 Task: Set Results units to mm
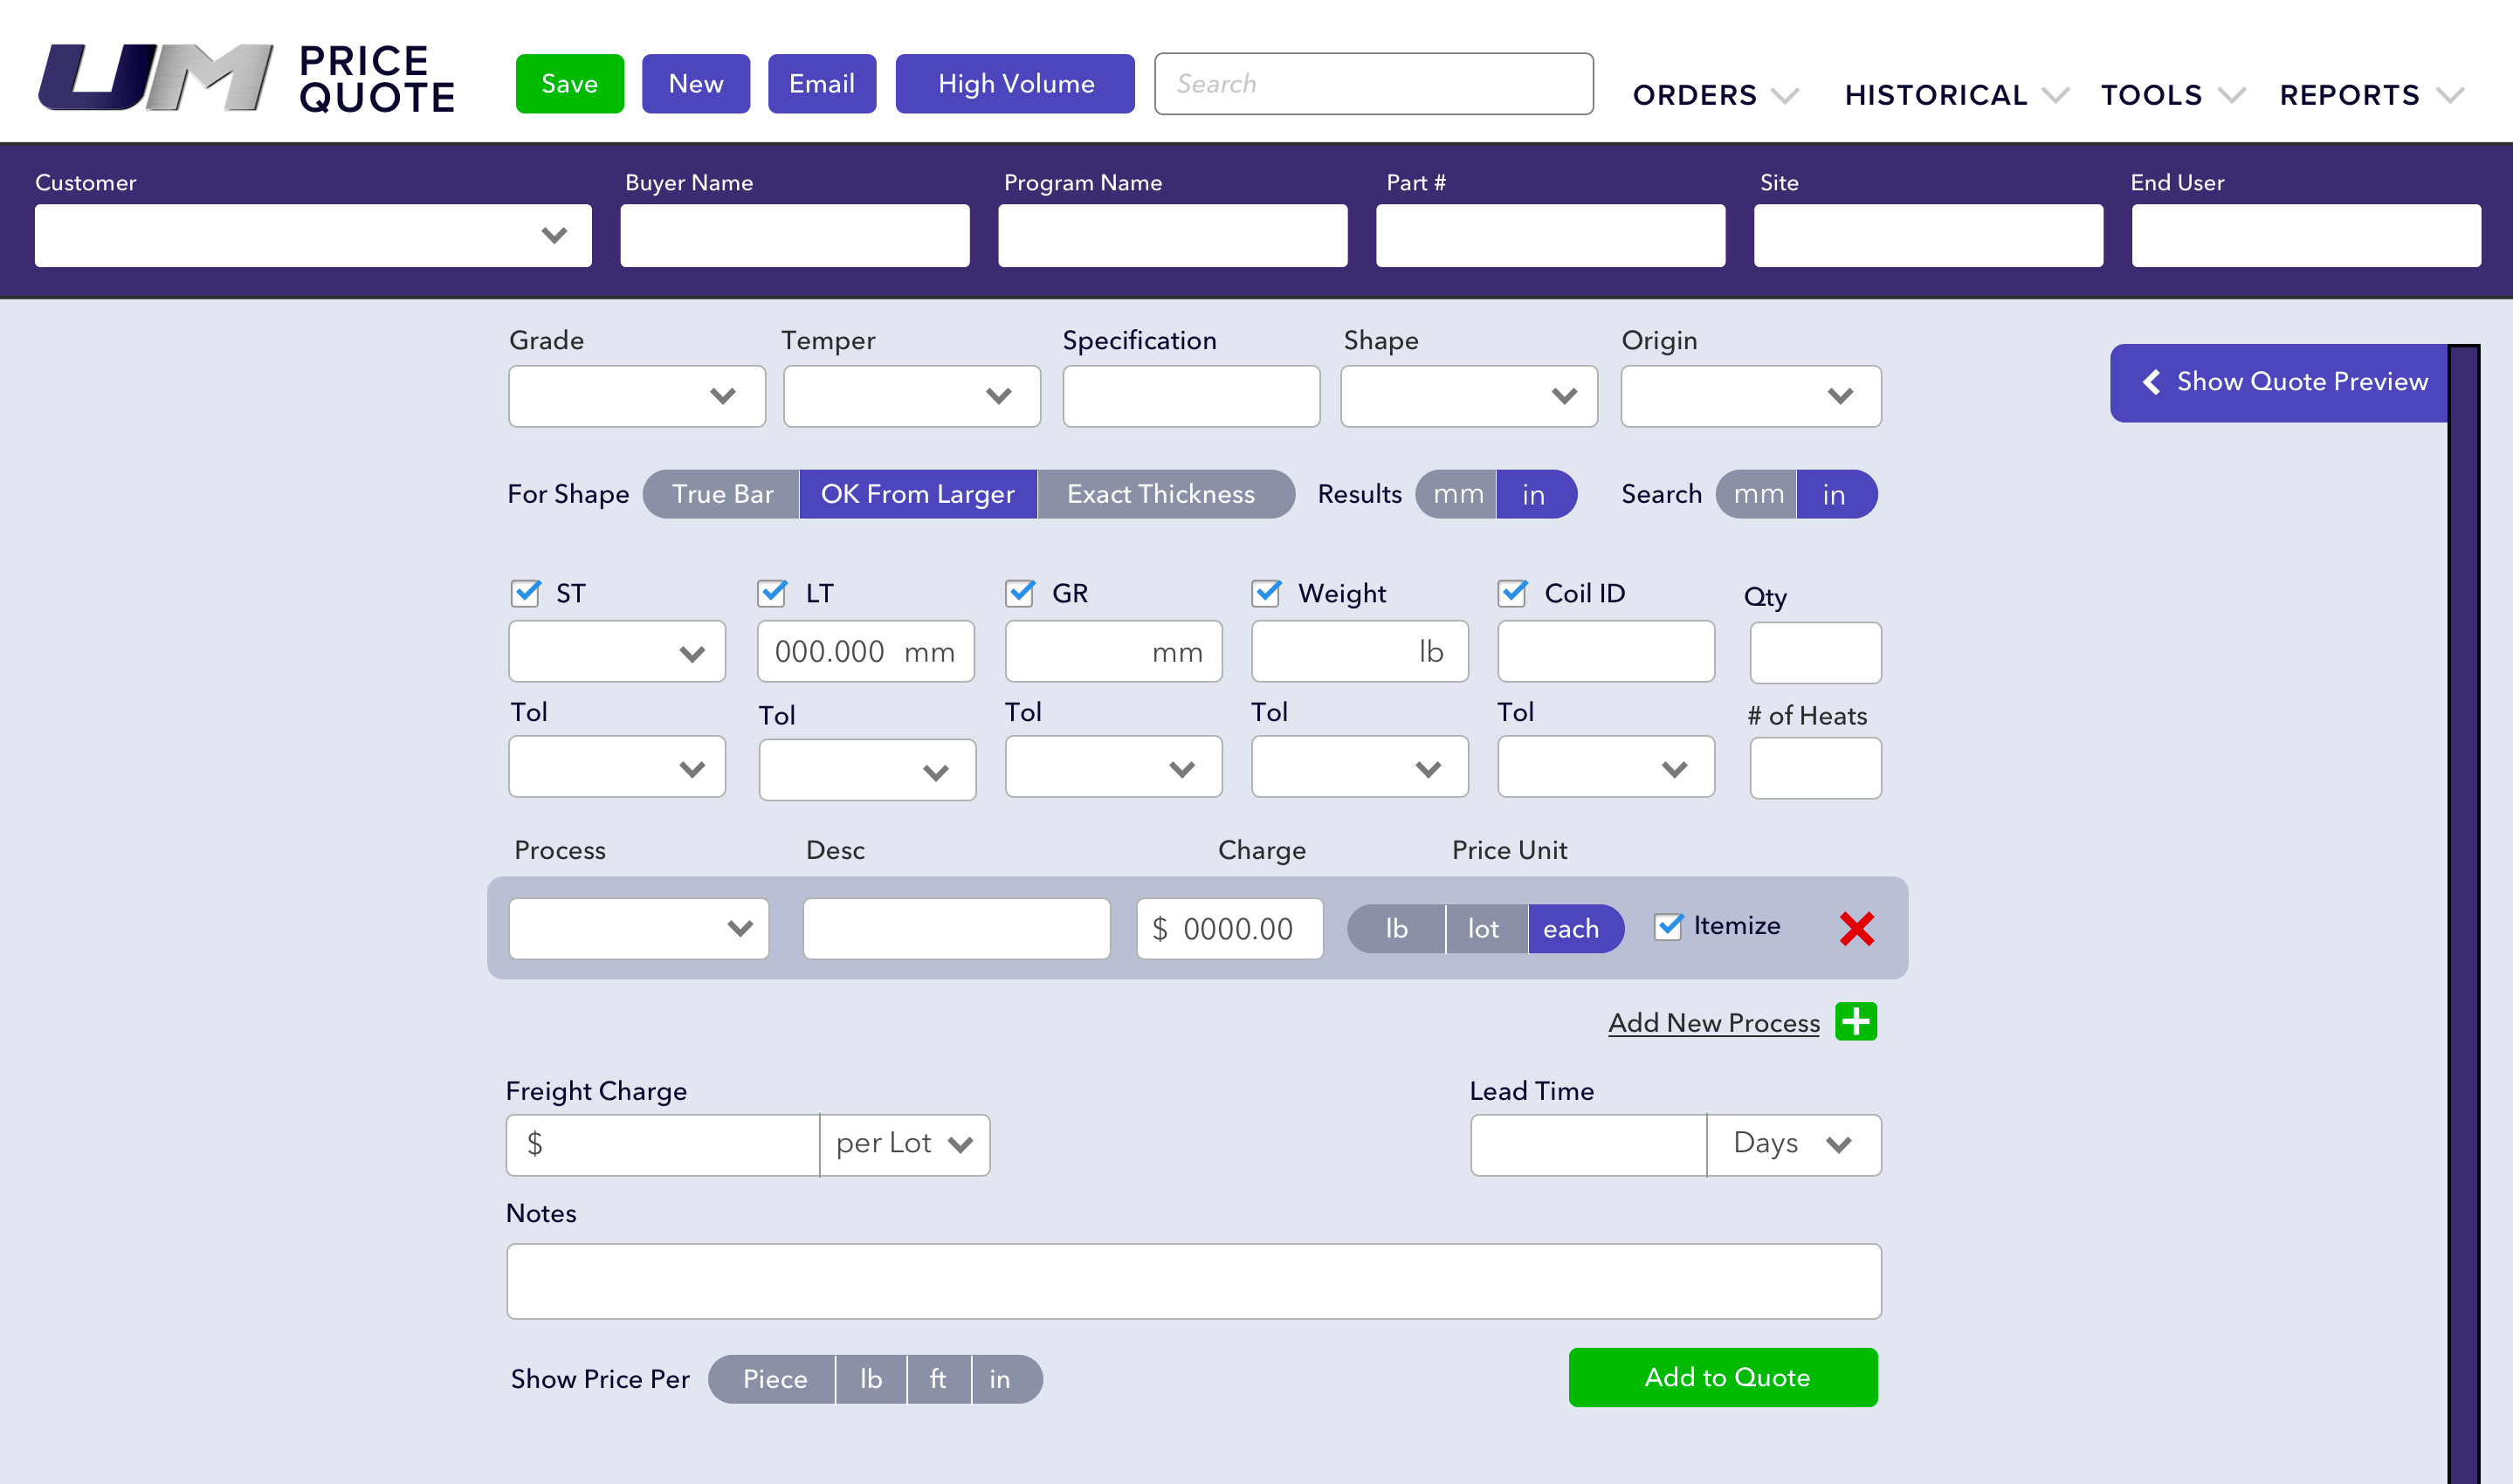[x=1457, y=494]
